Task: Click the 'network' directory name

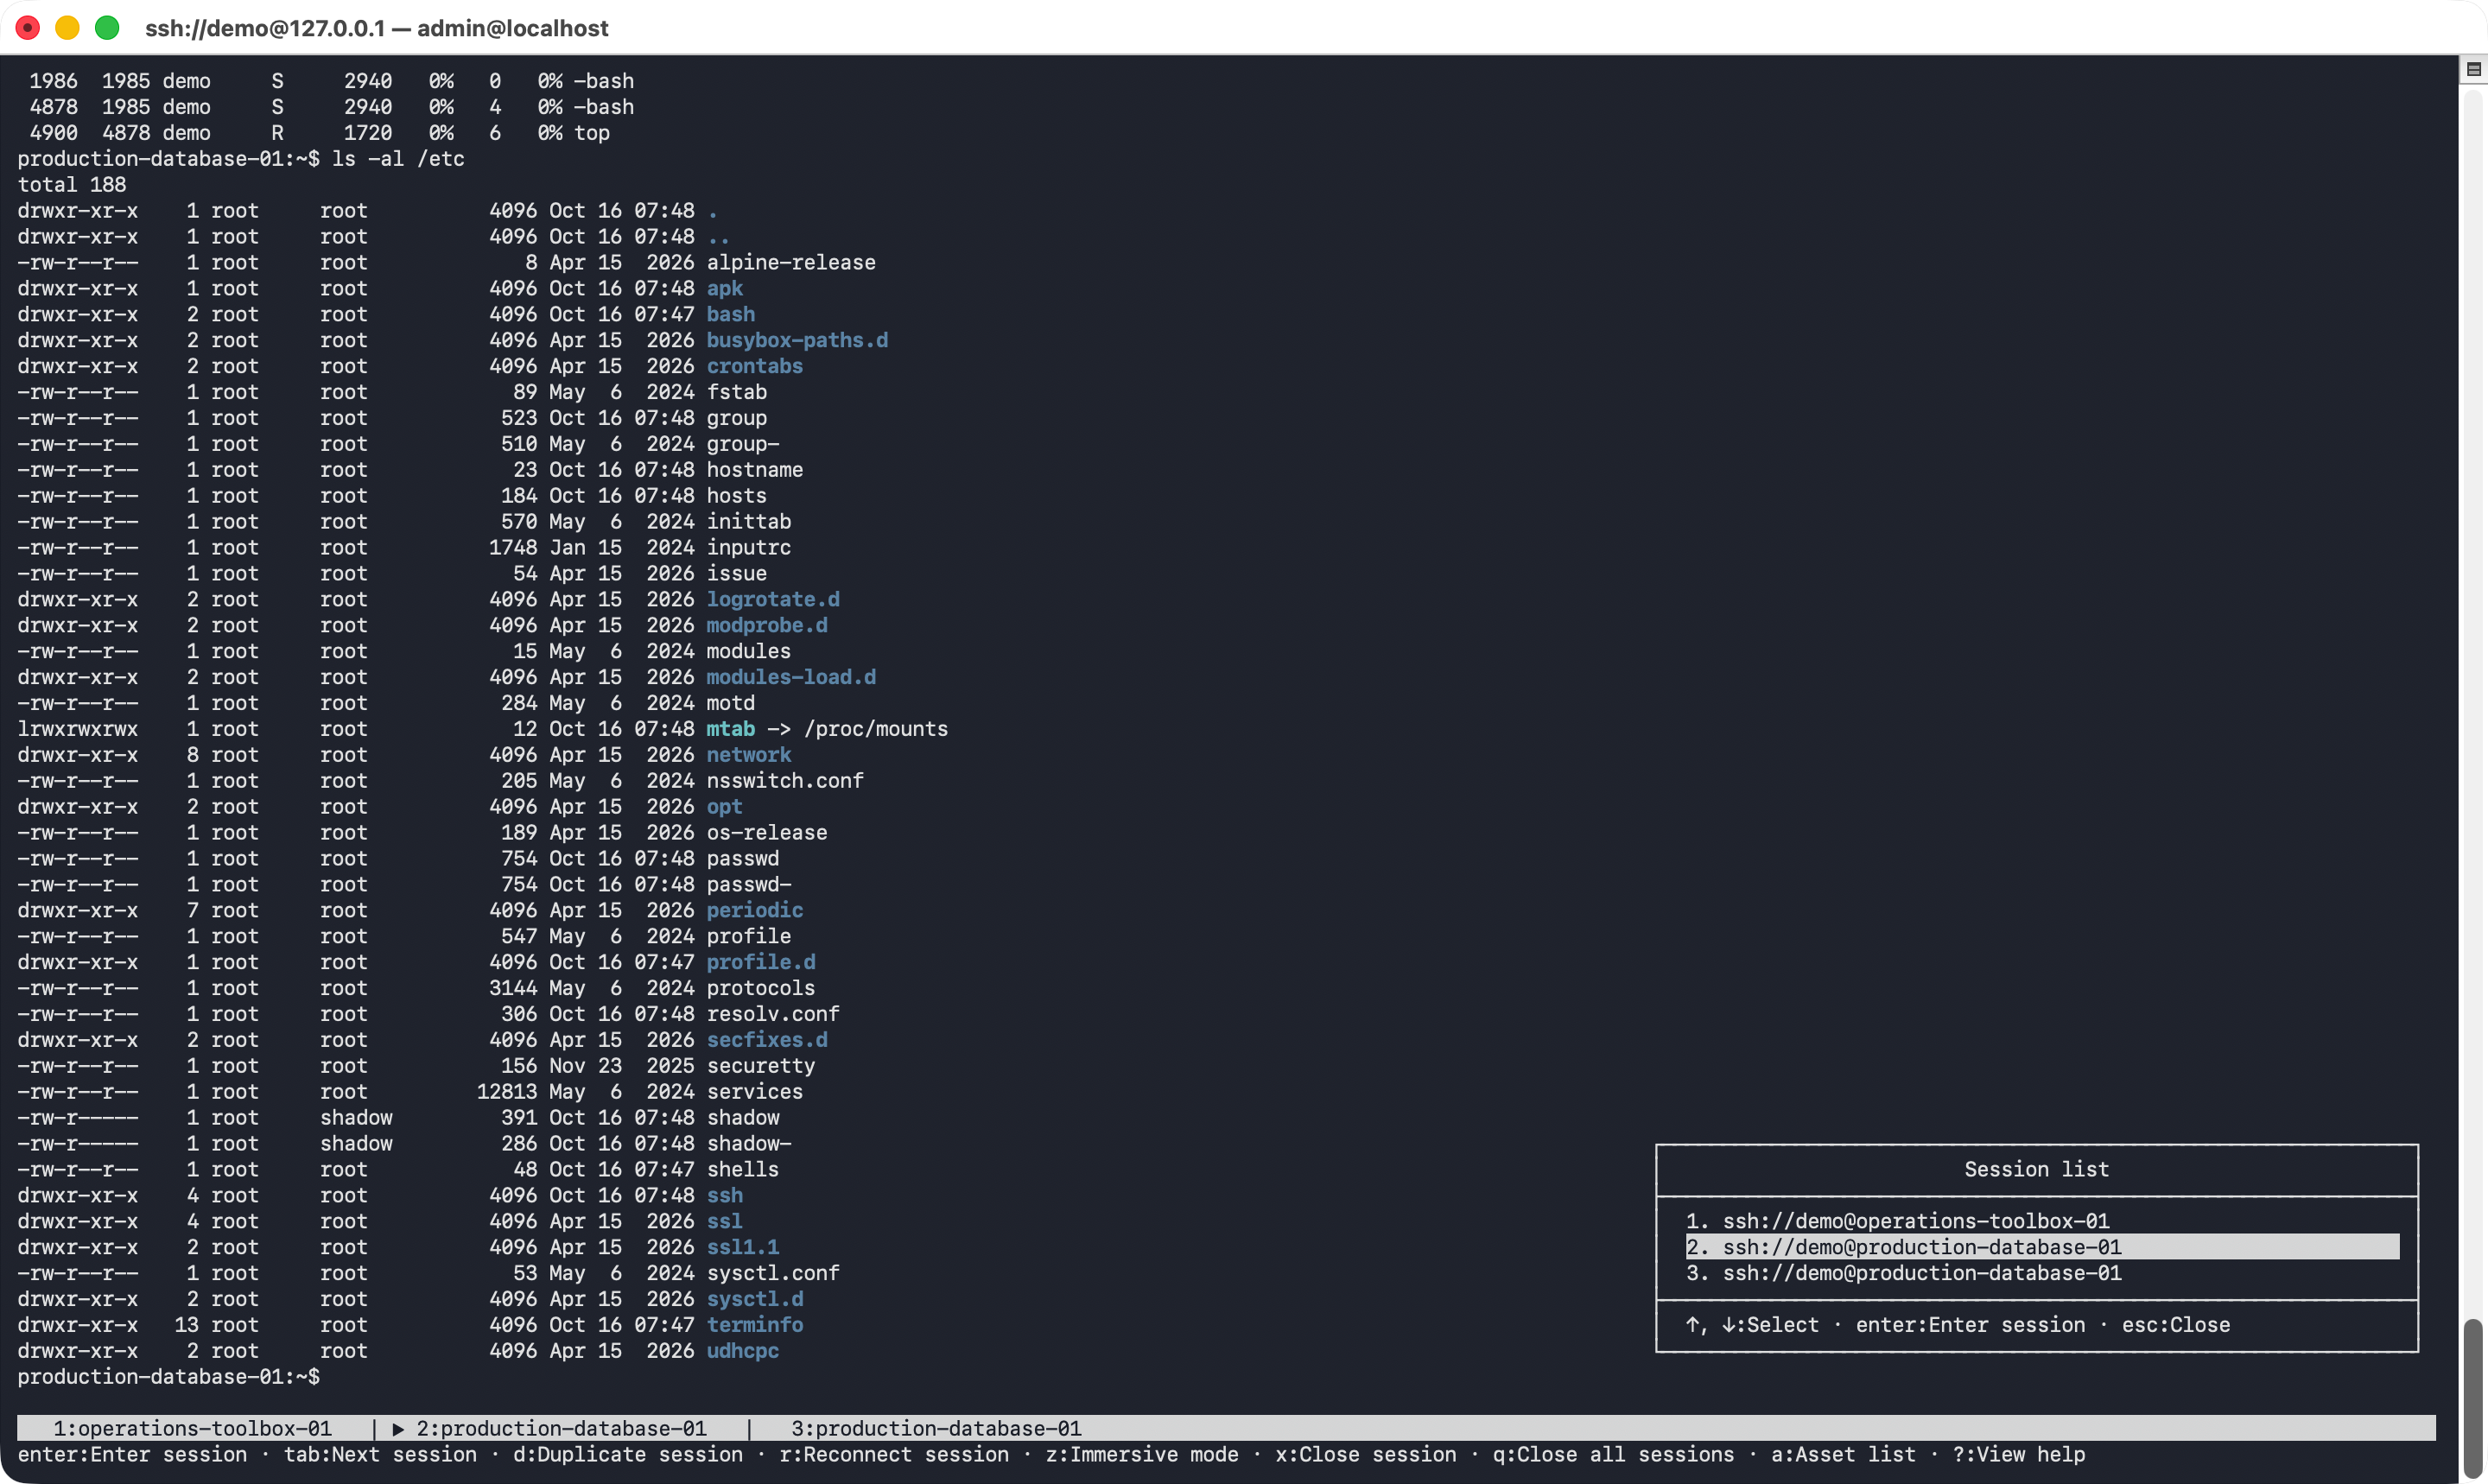Action: (x=748, y=755)
